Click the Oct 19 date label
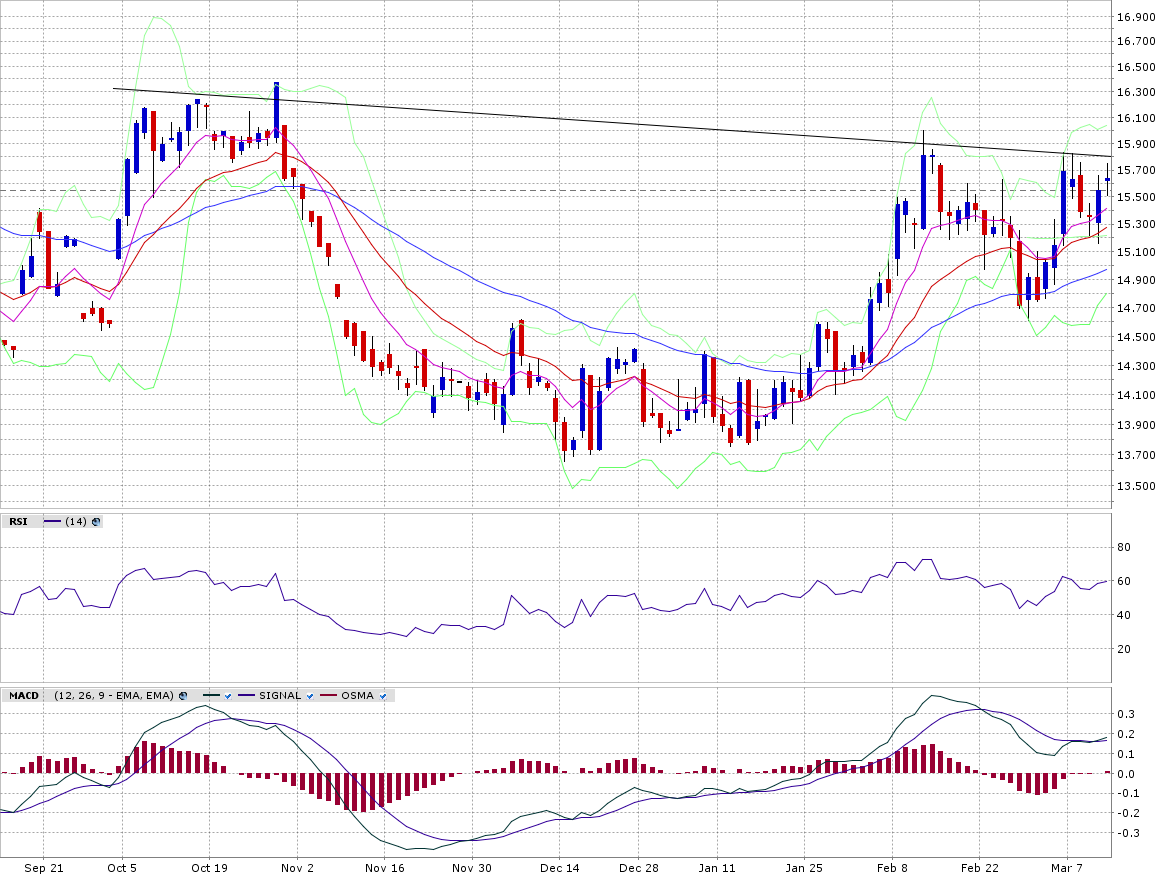This screenshot has width=1164, height=882. (x=209, y=868)
